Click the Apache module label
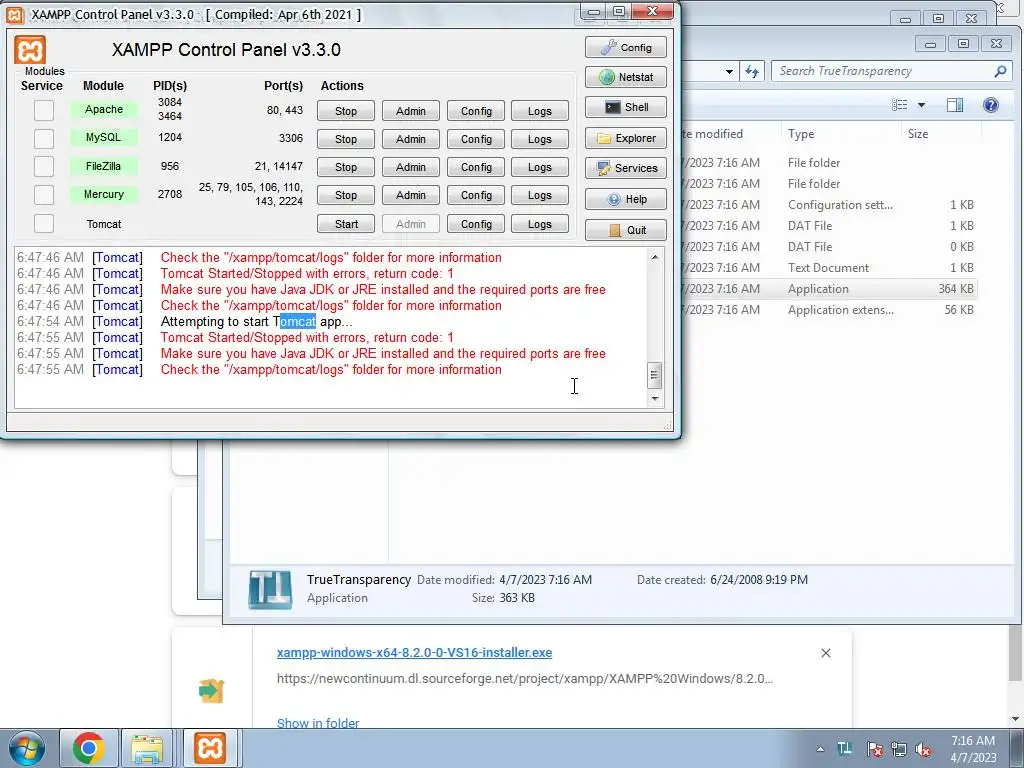 coord(104,109)
